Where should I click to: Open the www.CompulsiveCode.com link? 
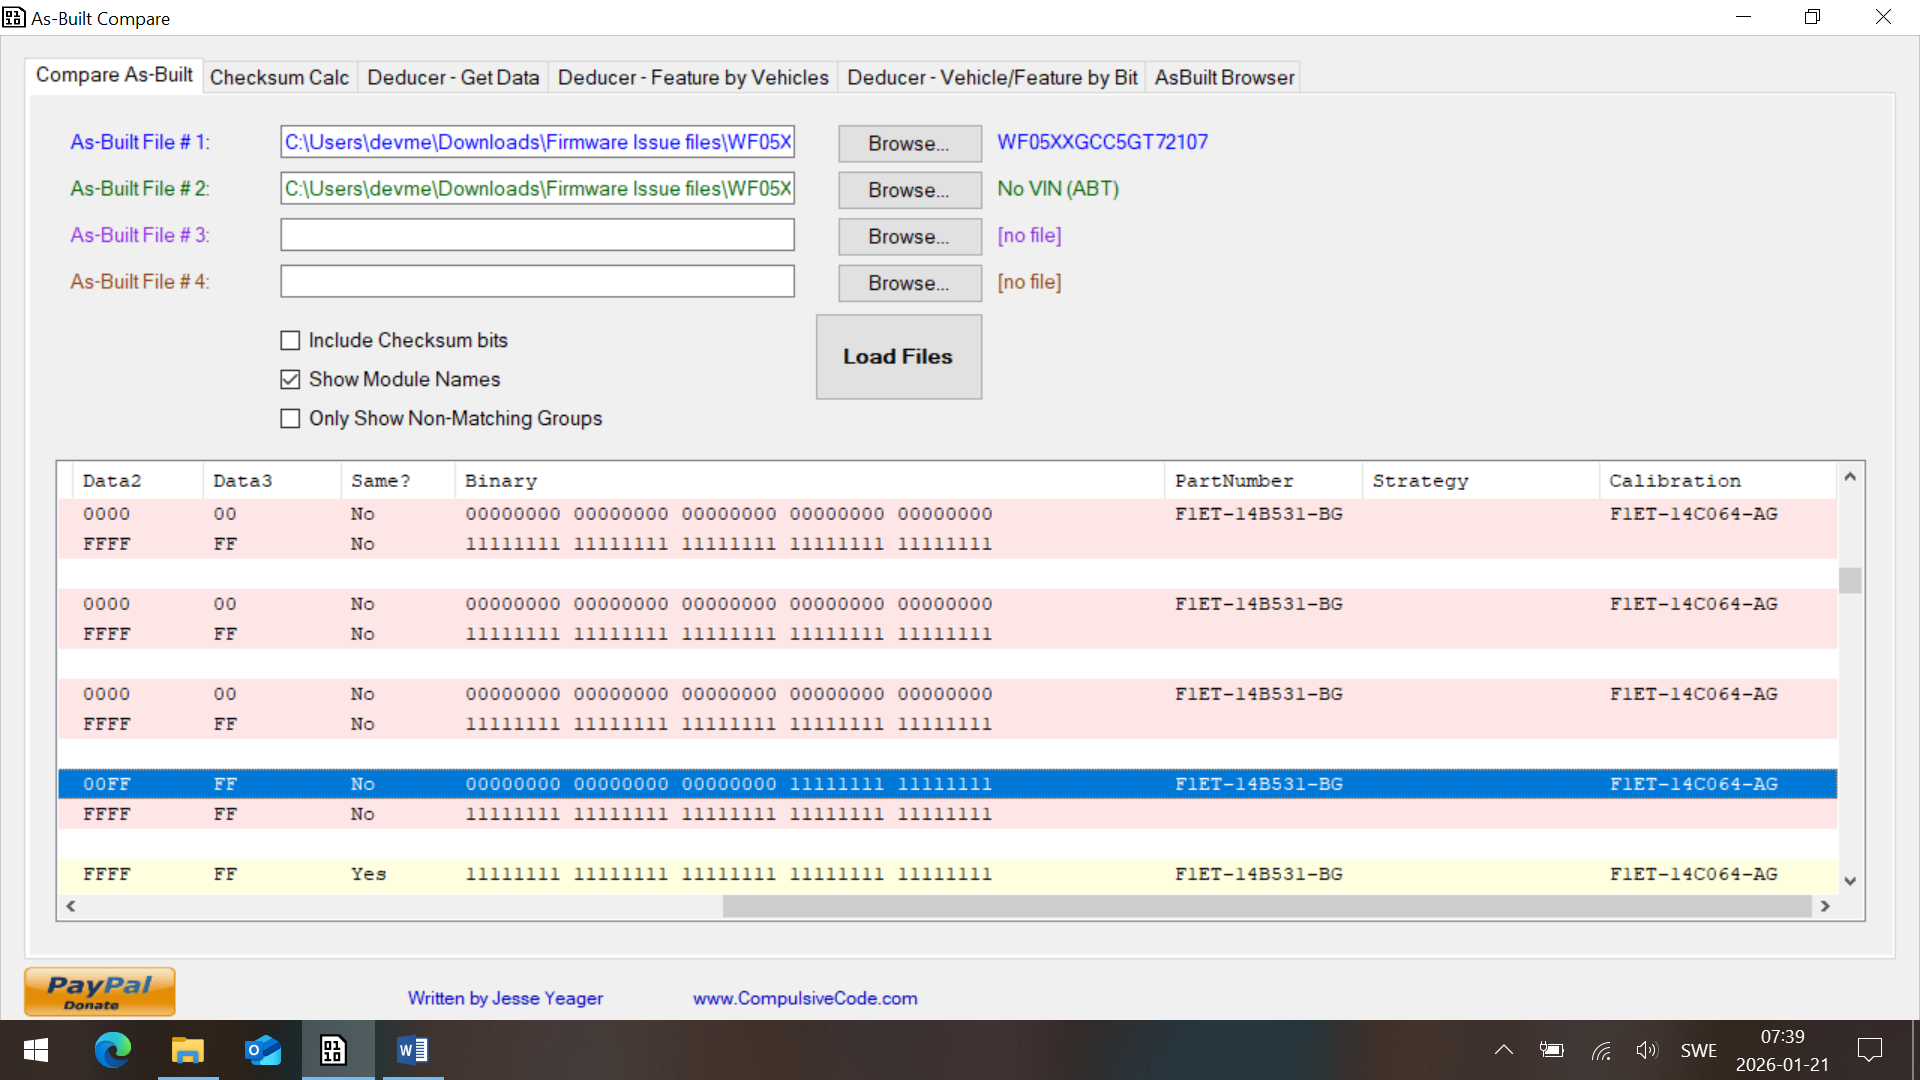(x=805, y=998)
